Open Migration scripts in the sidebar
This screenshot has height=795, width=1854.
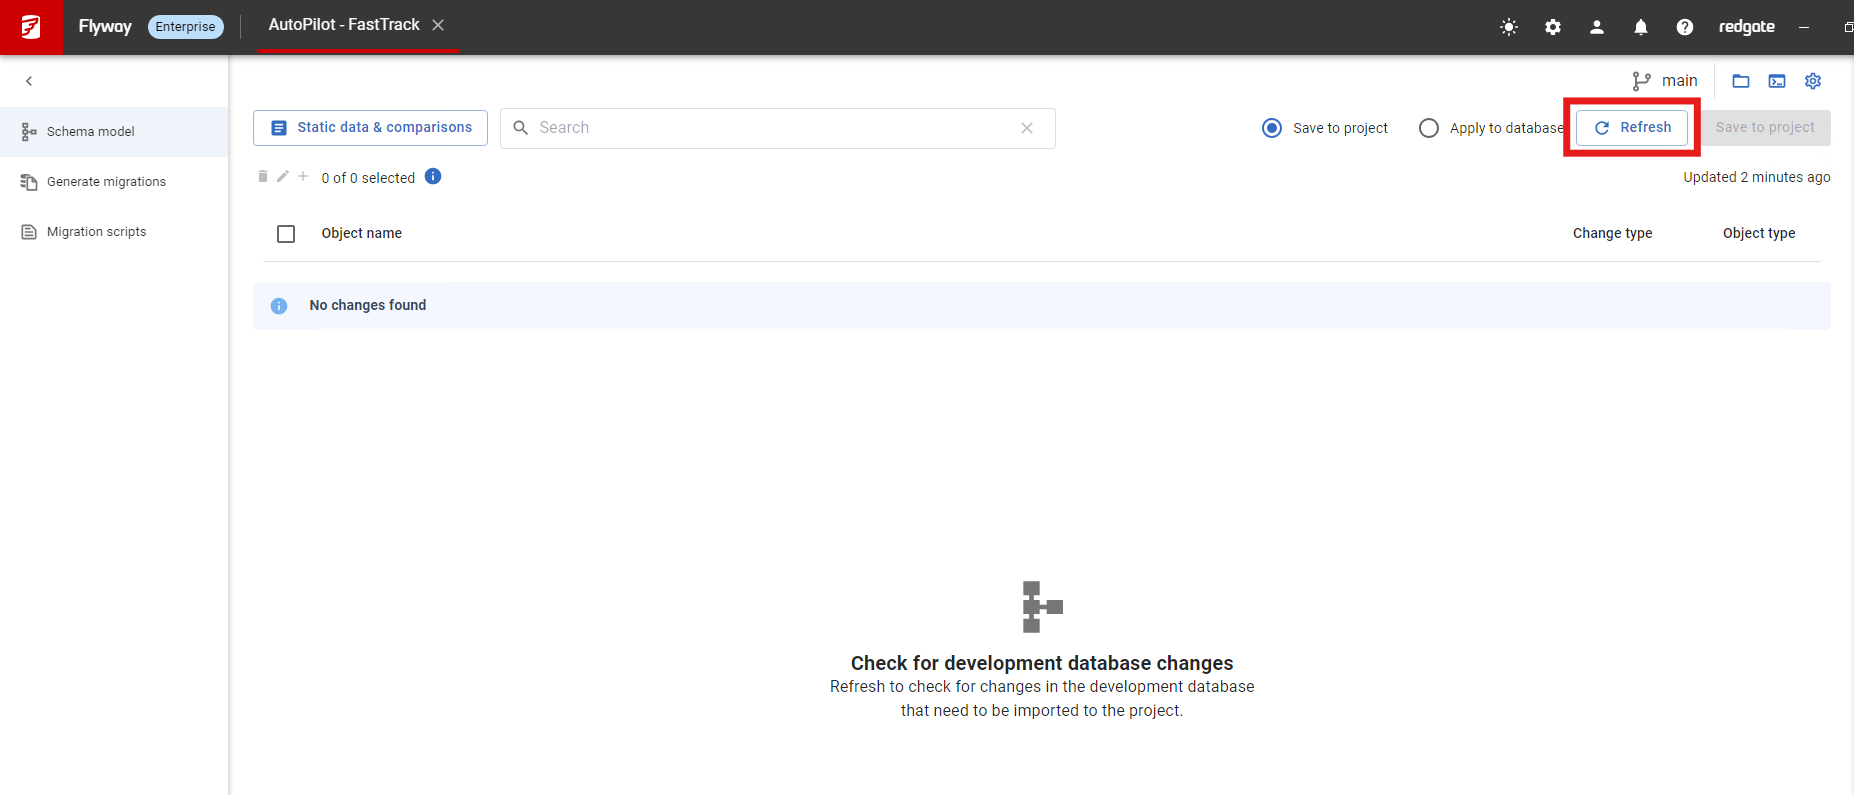[96, 232]
